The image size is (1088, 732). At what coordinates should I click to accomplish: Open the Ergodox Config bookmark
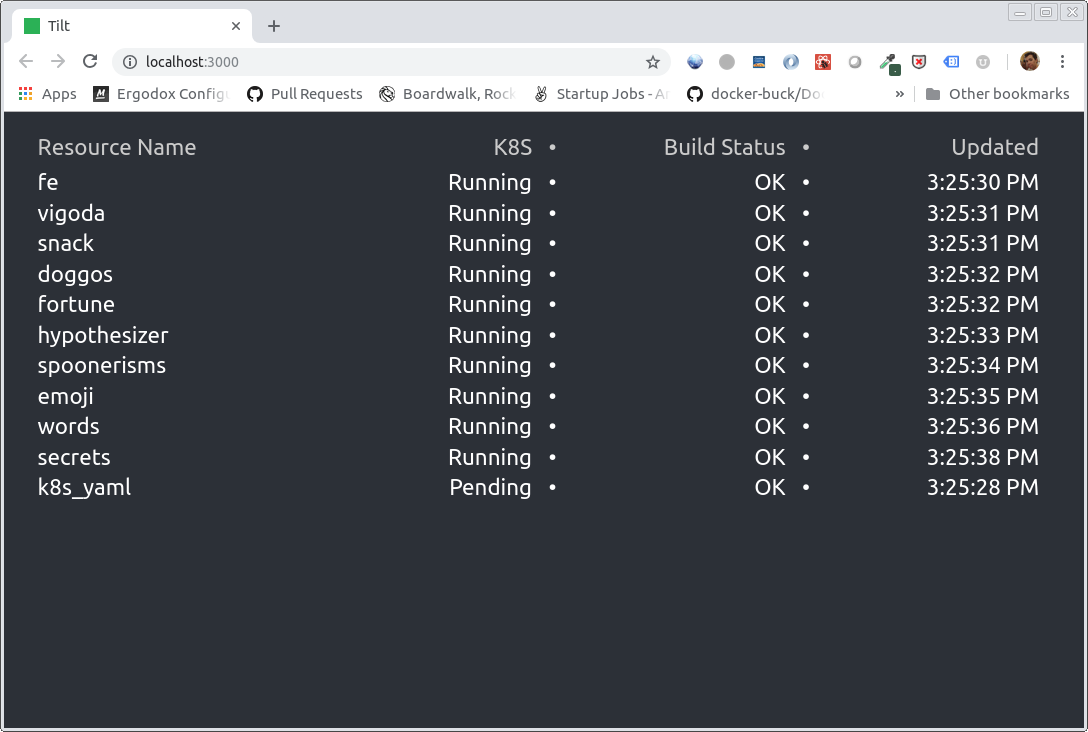coord(161,94)
